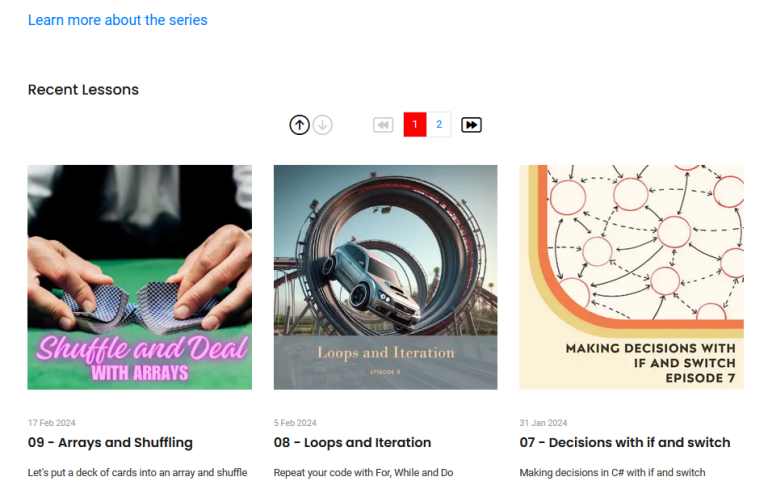
Task: Open 'Learn more about the series' link
Action: (118, 20)
